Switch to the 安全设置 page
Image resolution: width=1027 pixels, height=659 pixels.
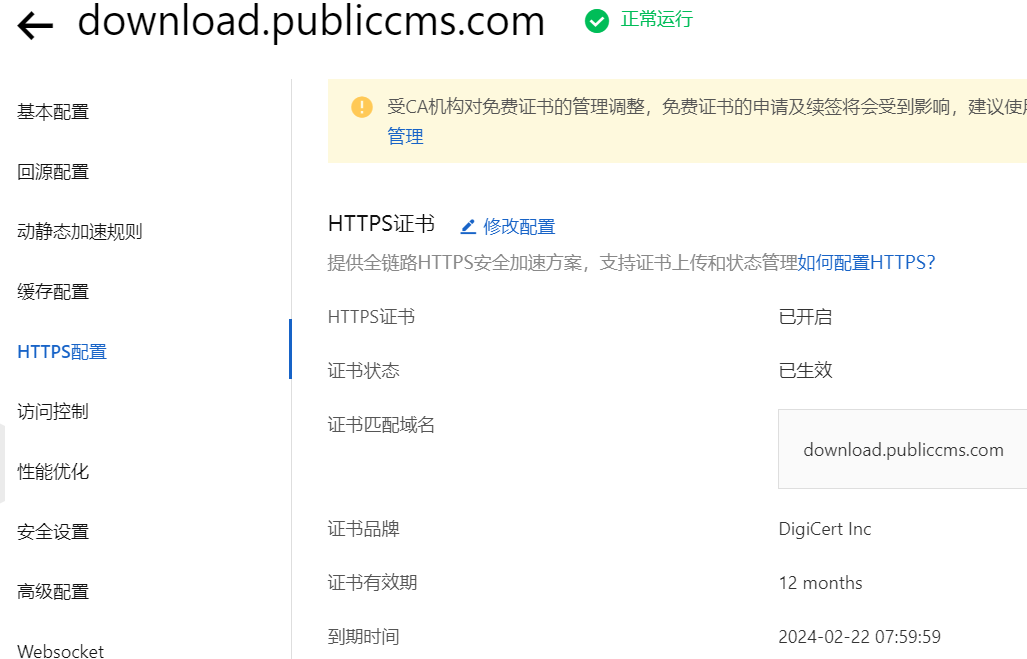[53, 532]
